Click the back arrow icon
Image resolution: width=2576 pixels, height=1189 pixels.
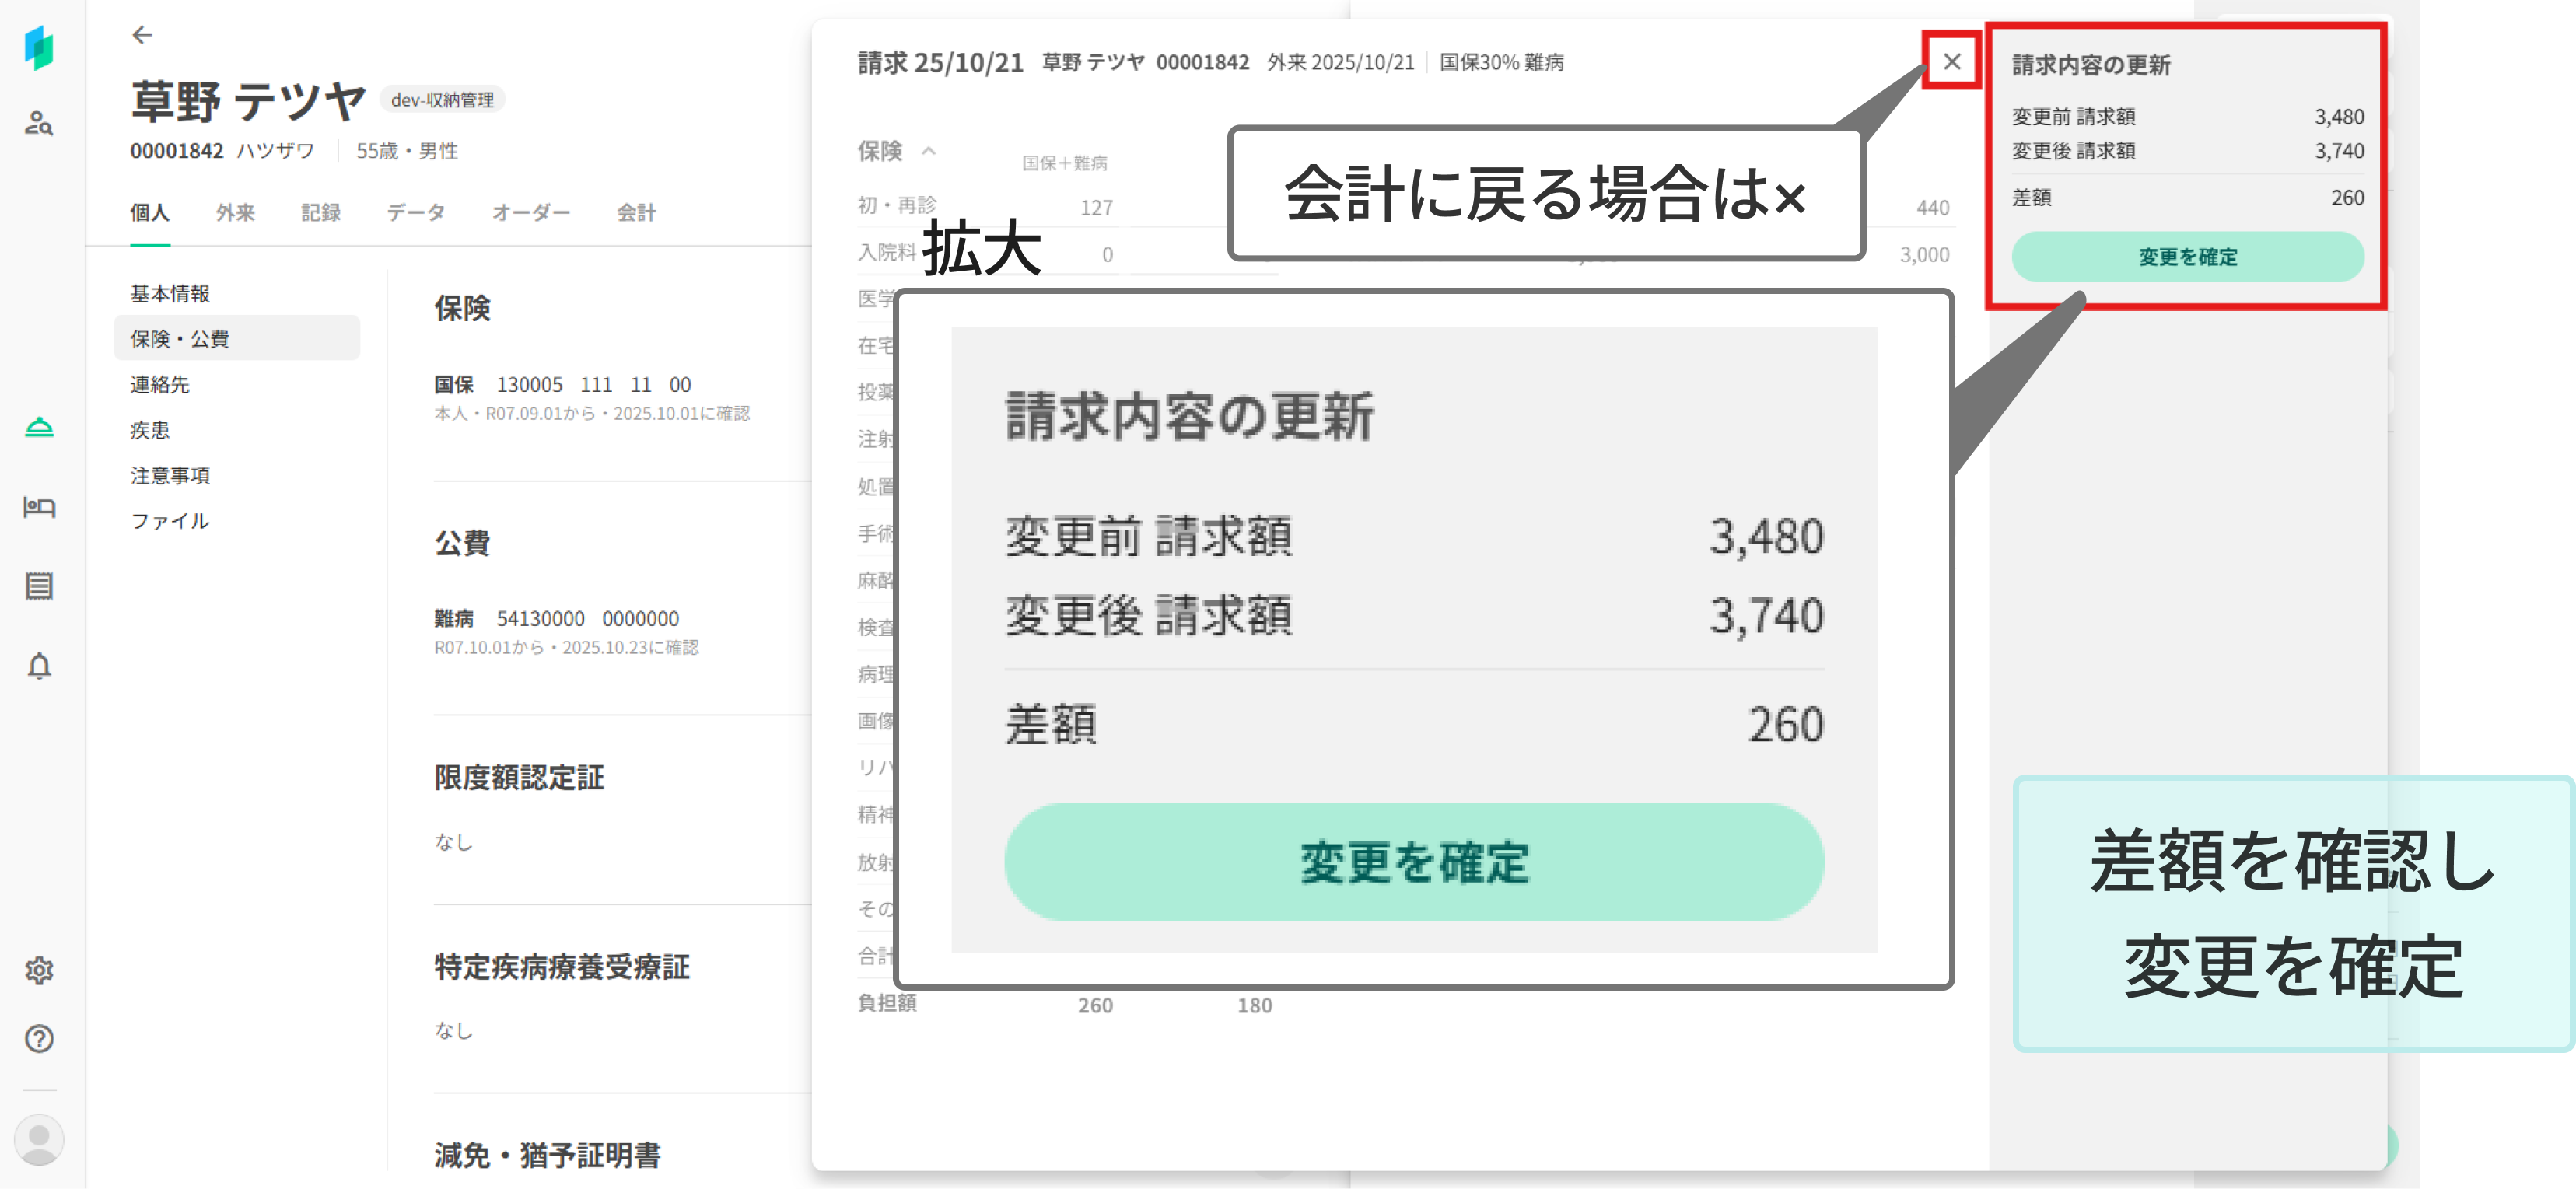142,36
